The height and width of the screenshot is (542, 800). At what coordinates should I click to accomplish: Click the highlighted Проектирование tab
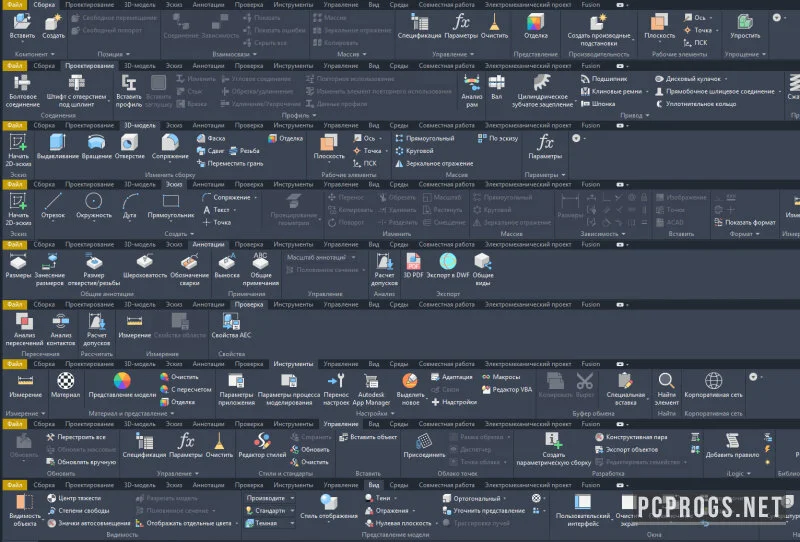(x=89, y=65)
